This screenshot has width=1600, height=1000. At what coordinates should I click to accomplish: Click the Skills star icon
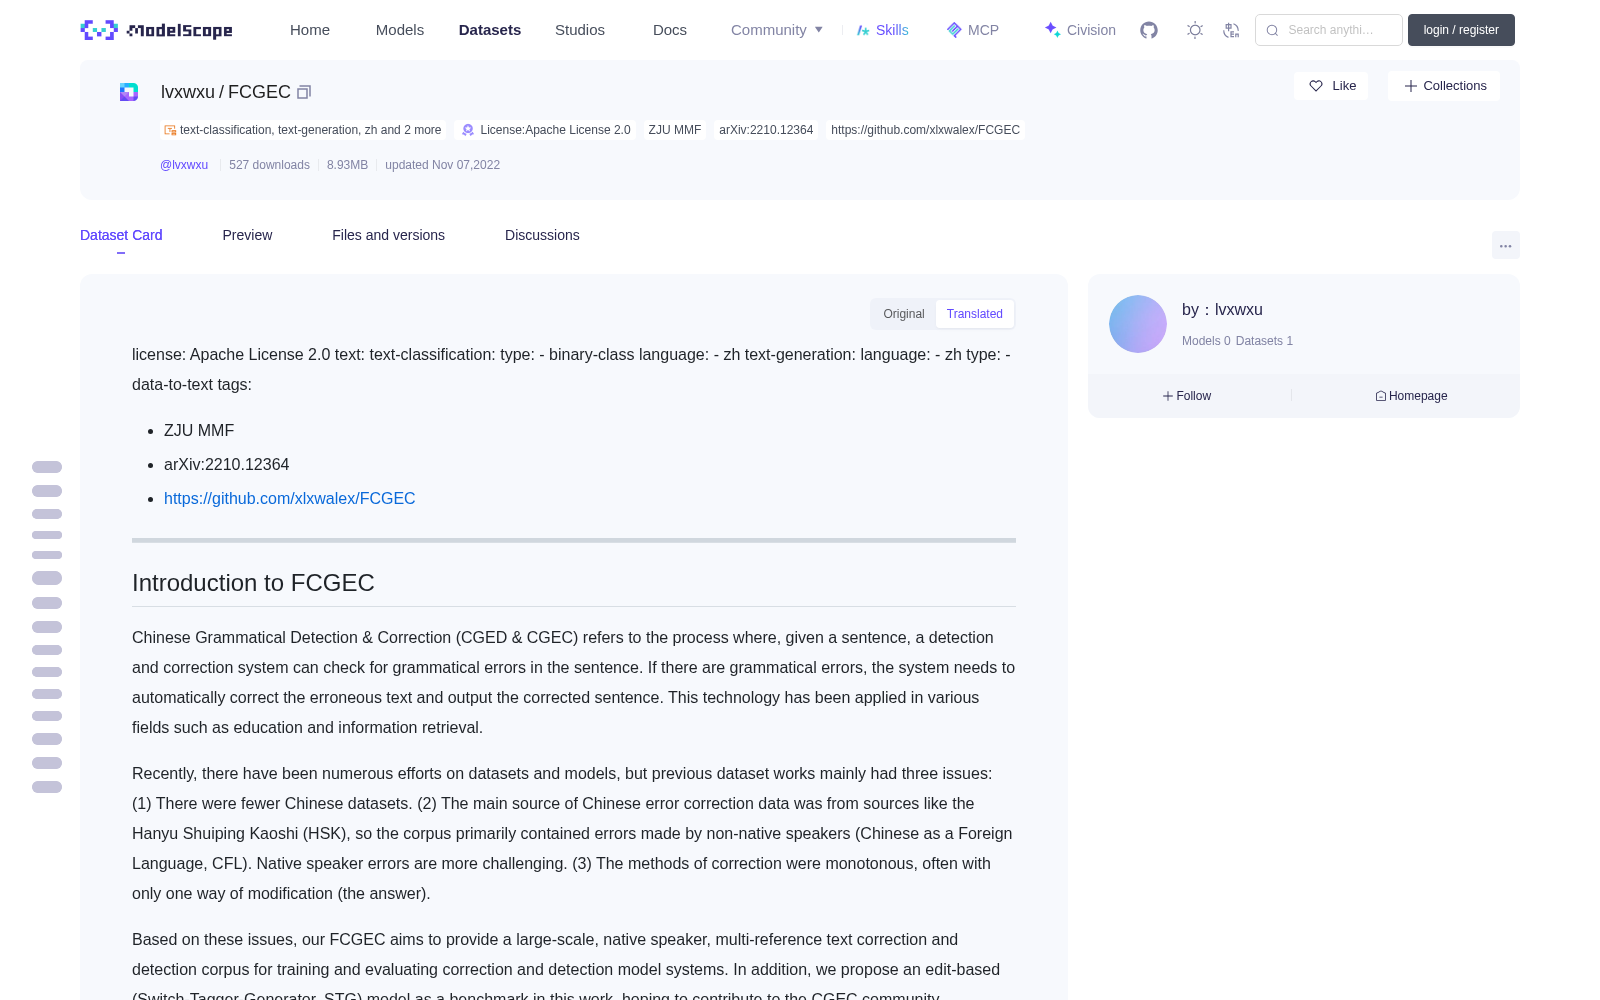(863, 30)
